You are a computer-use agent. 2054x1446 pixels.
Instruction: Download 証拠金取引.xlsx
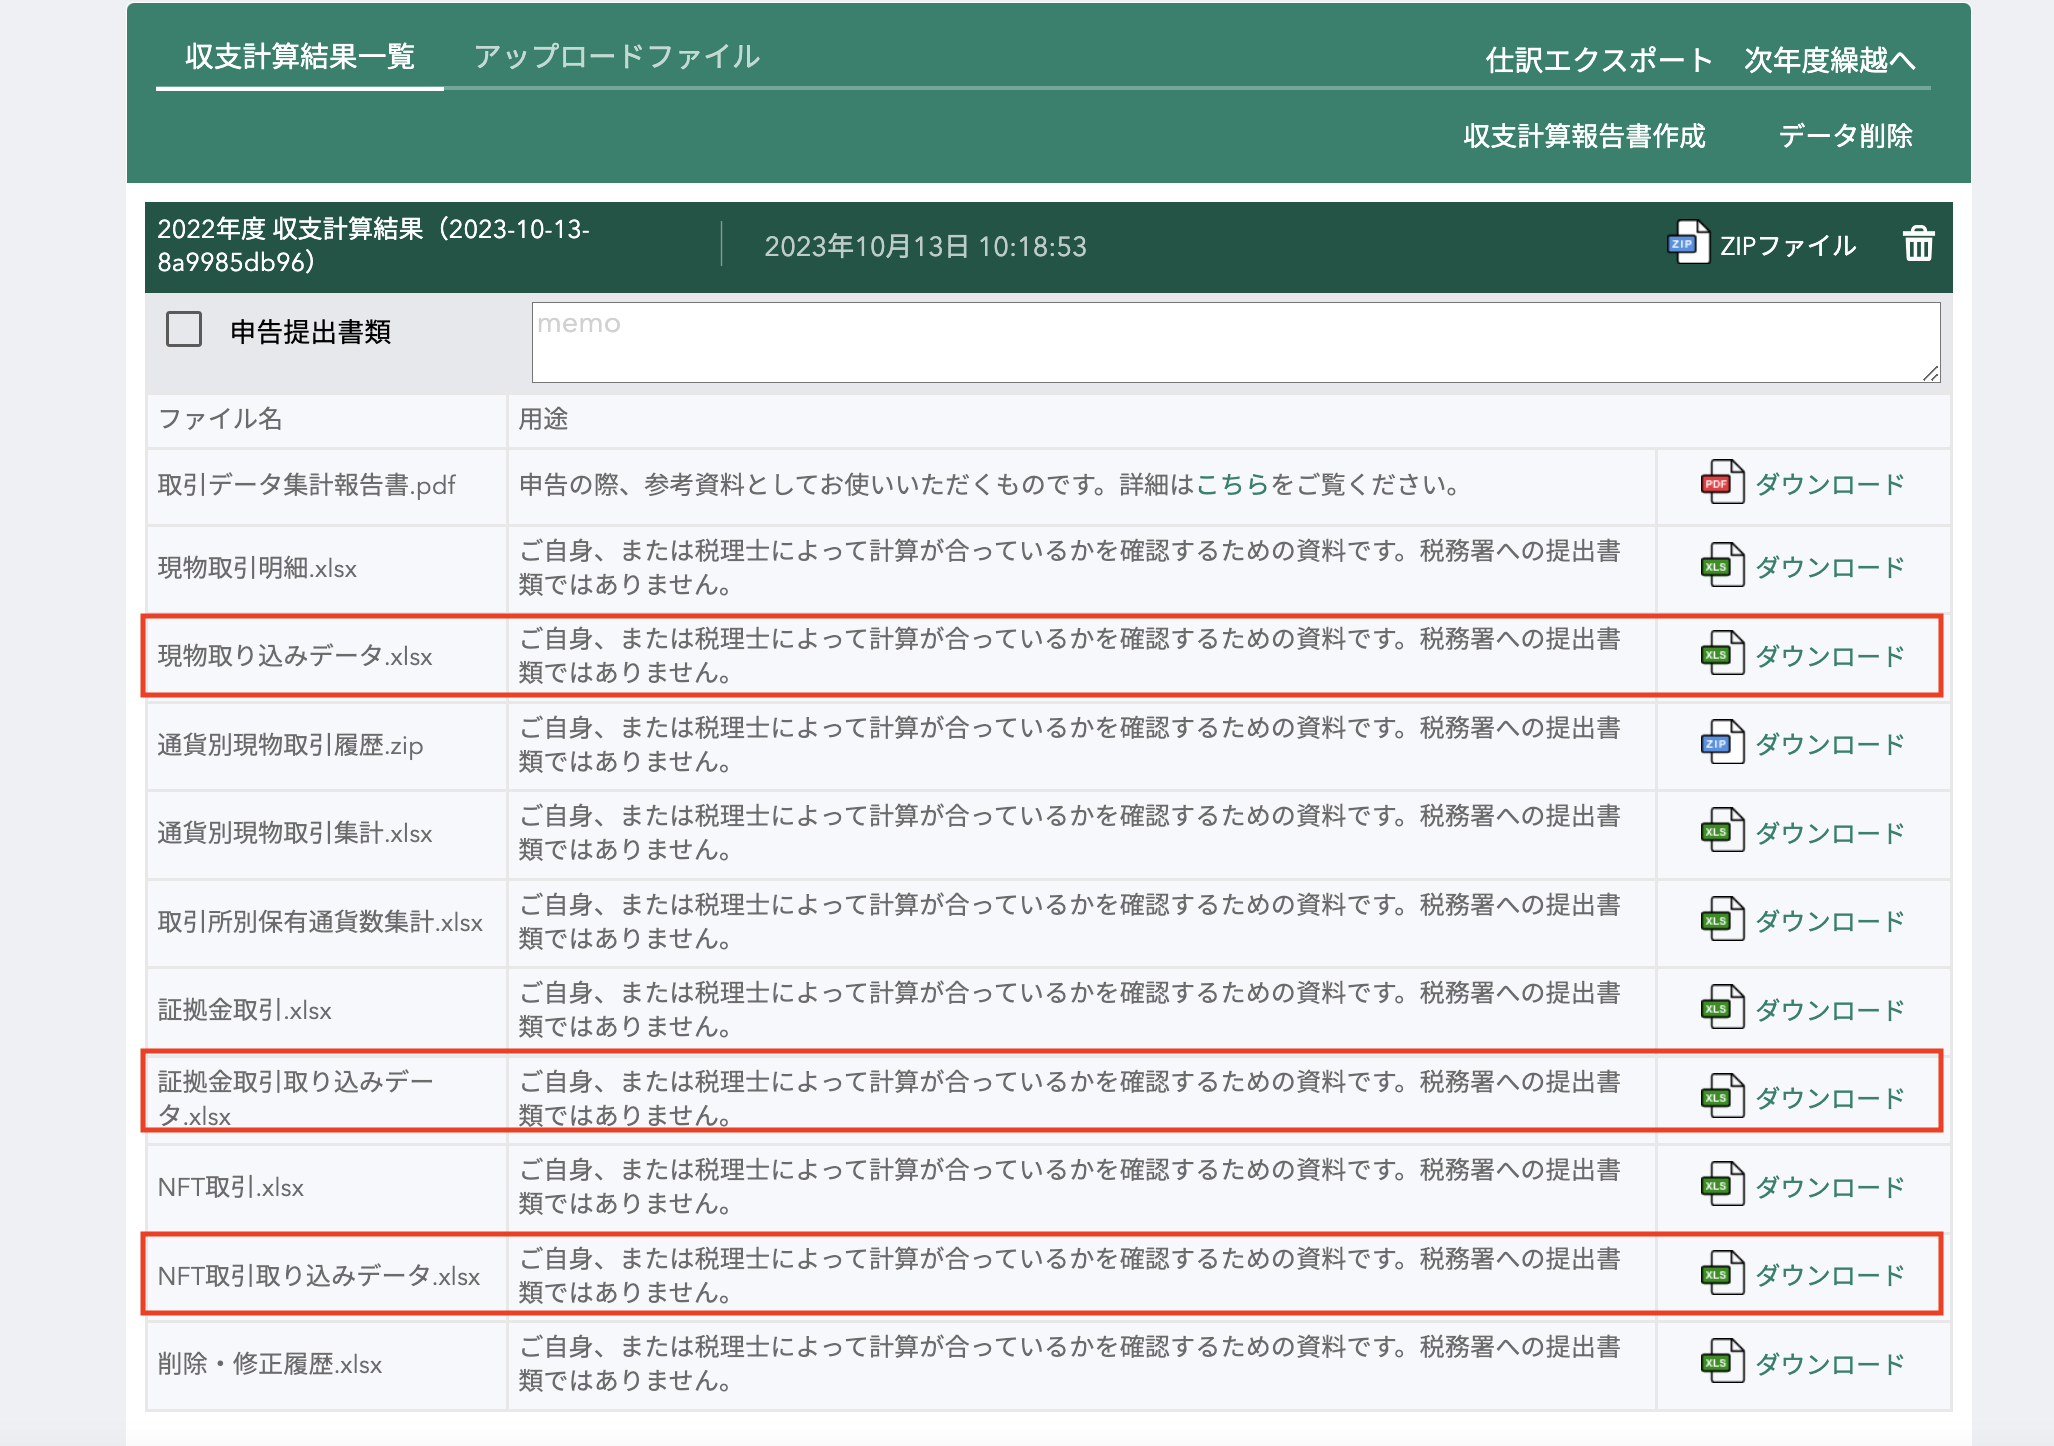point(1830,1010)
